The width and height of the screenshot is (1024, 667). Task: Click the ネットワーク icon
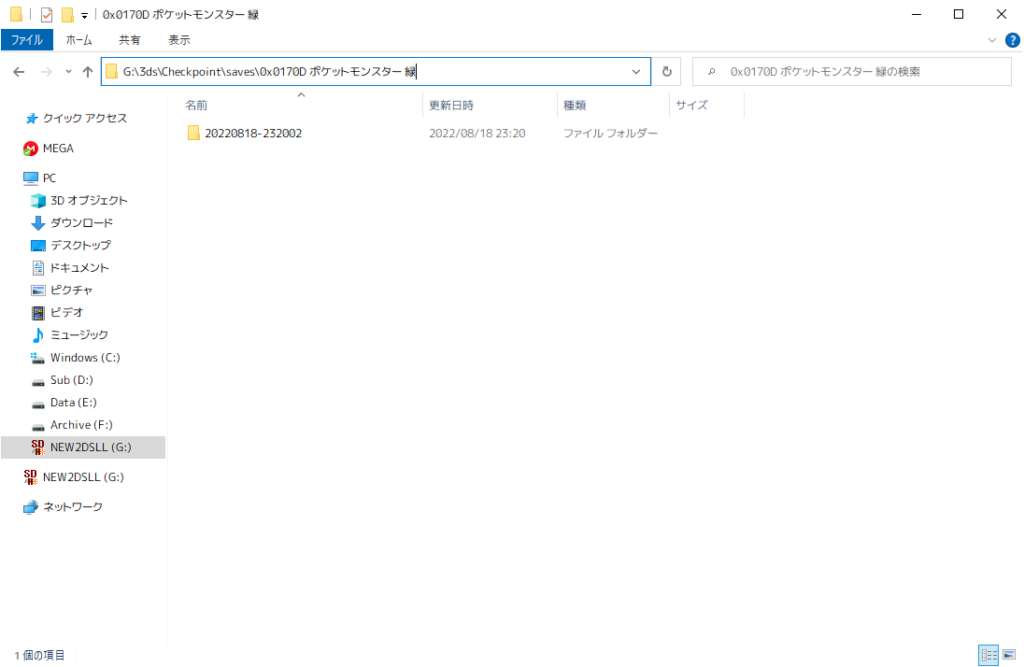(30, 507)
